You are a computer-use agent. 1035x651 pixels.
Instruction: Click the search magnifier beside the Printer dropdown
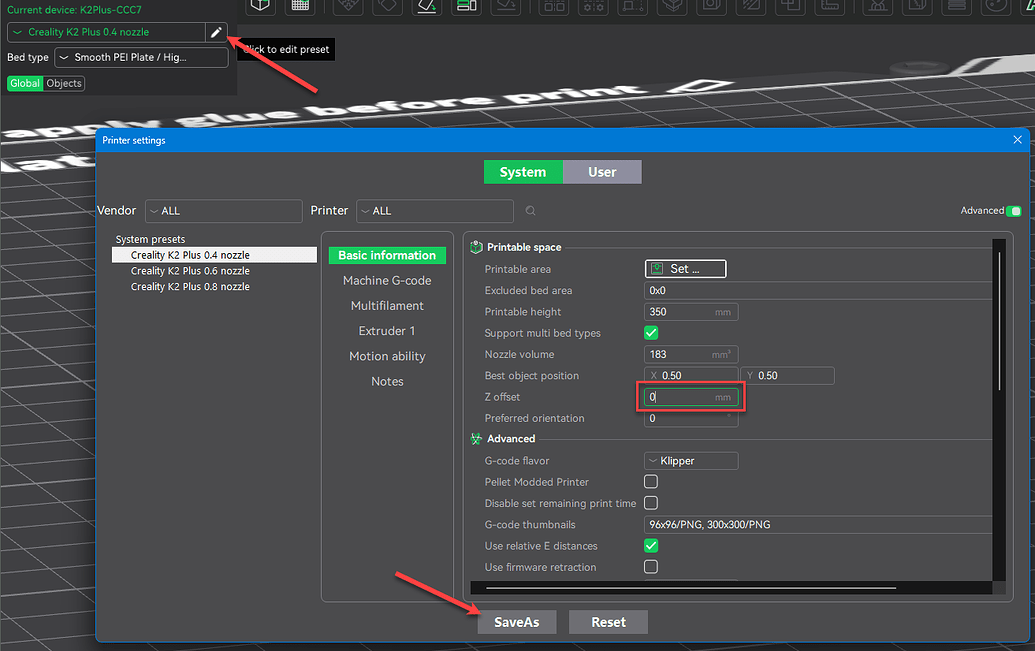(530, 211)
